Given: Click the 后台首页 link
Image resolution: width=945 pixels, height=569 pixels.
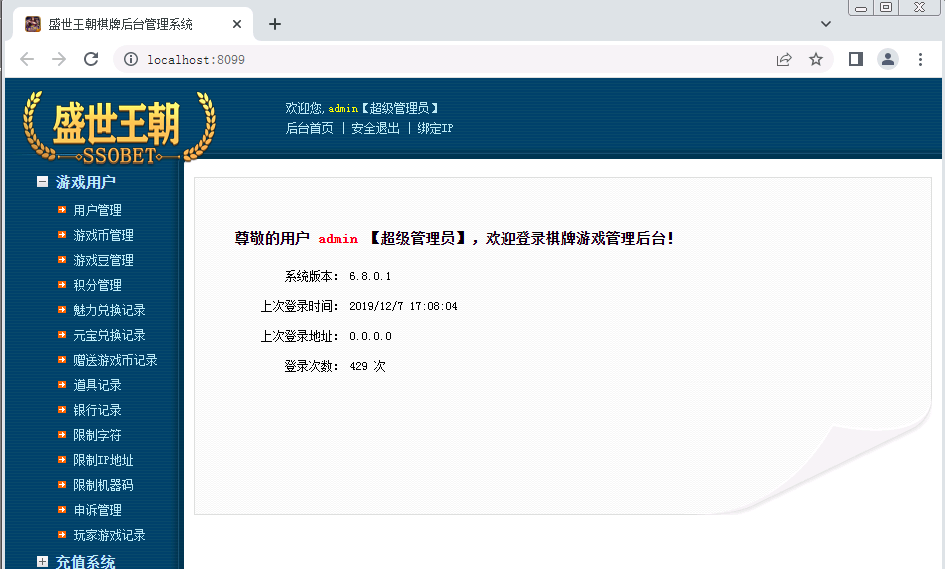Looking at the screenshot, I should pos(310,128).
